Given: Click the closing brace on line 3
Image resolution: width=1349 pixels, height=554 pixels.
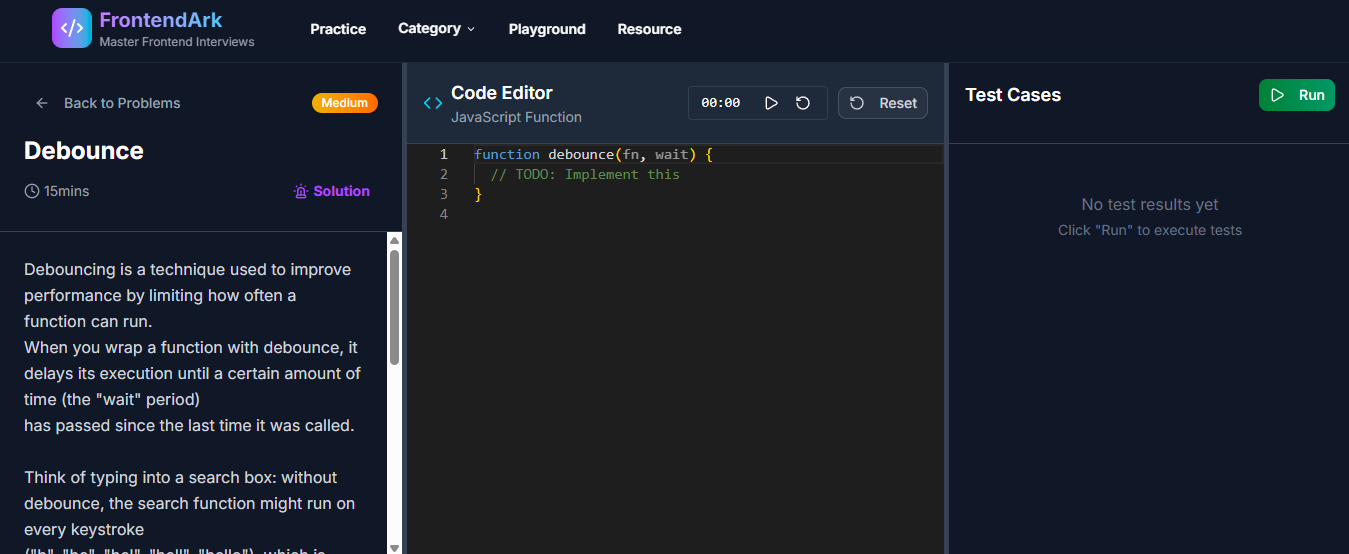Looking at the screenshot, I should 478,194.
